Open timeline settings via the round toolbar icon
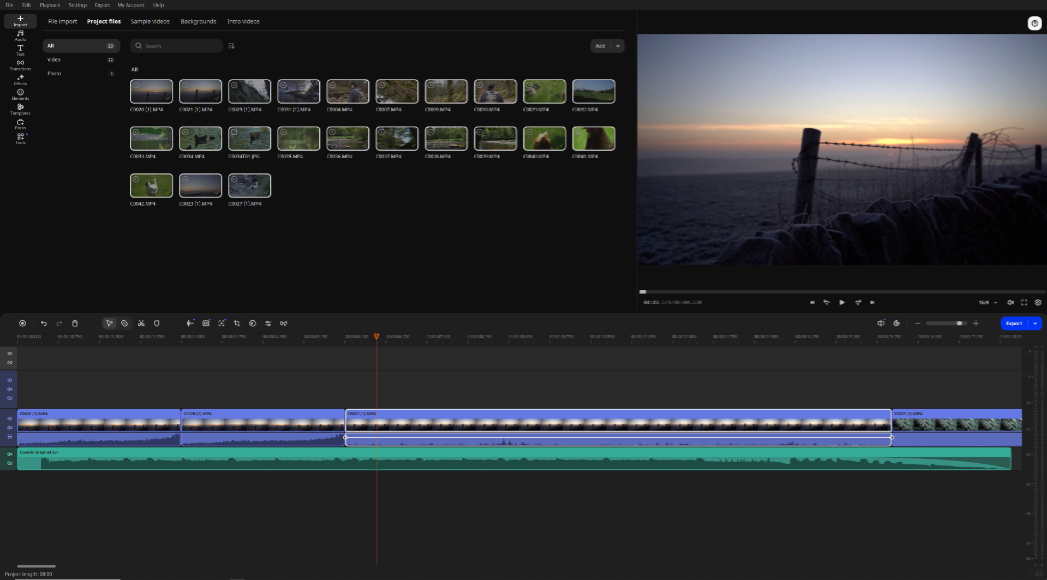Image resolution: width=1047 pixels, height=580 pixels. click(22, 323)
